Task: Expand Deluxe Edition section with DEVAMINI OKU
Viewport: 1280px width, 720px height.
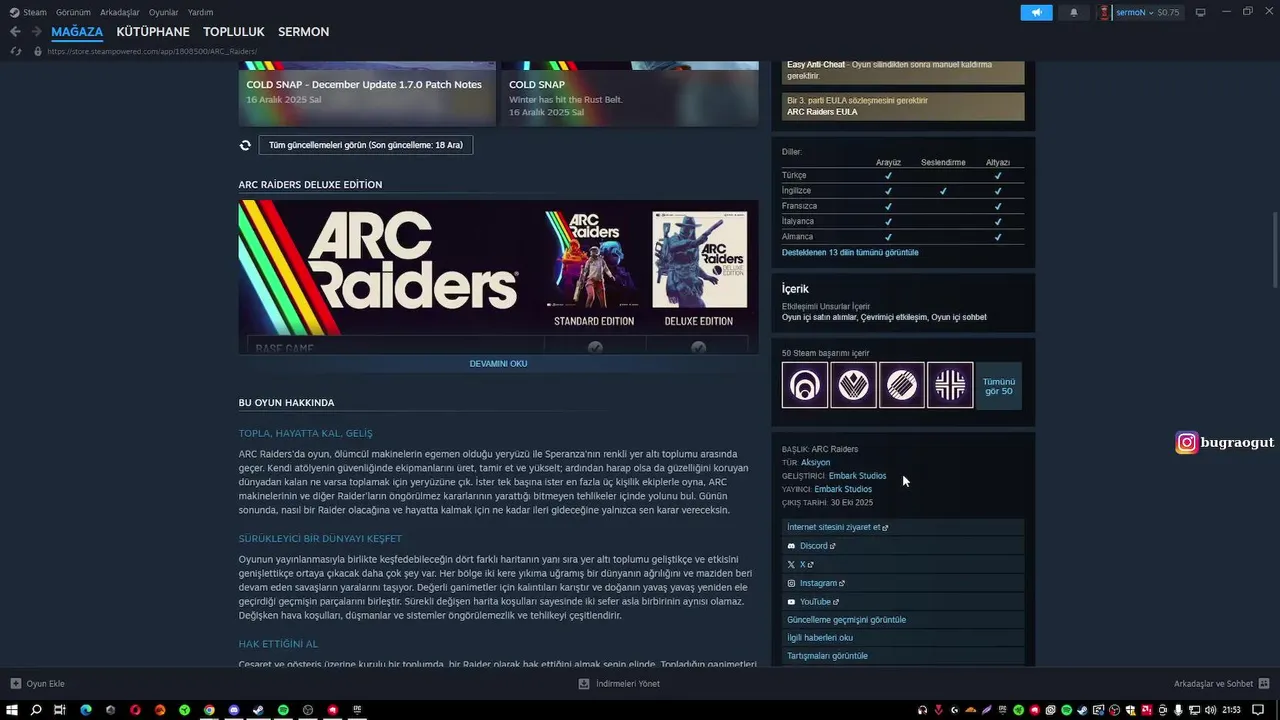Action: point(498,363)
